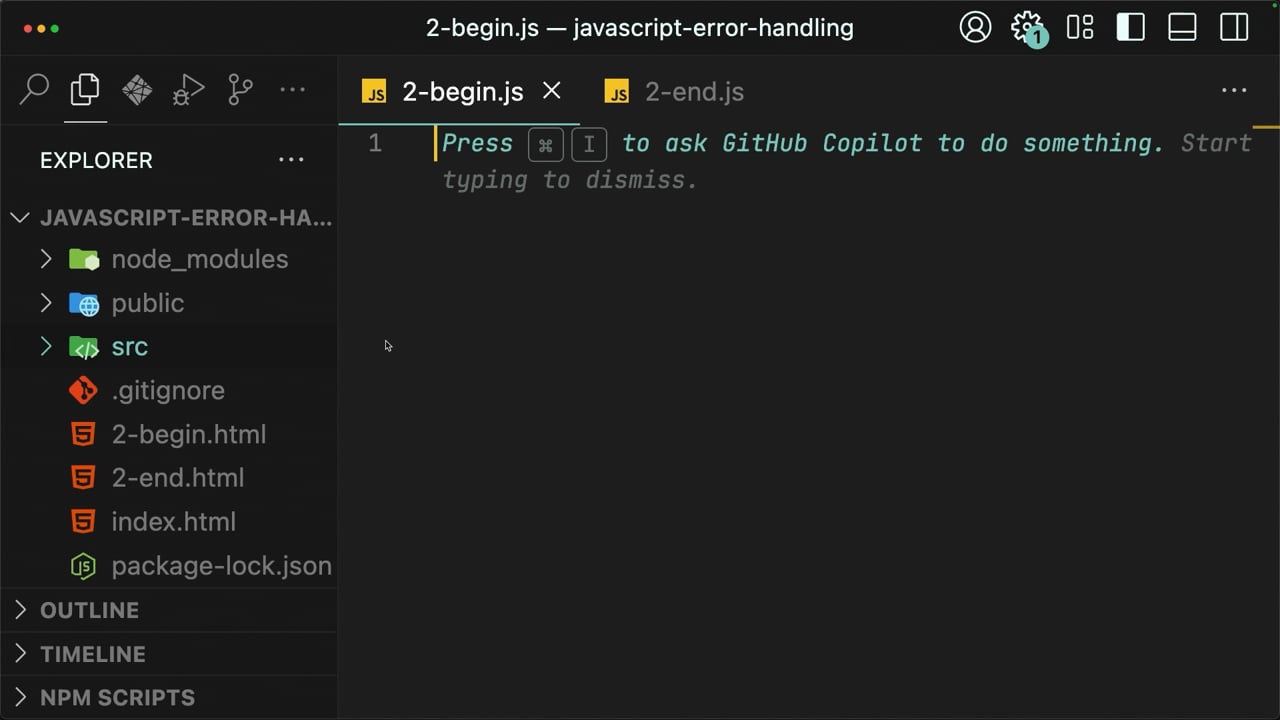
Task: Expand the OUTLINE section
Action: (168, 610)
